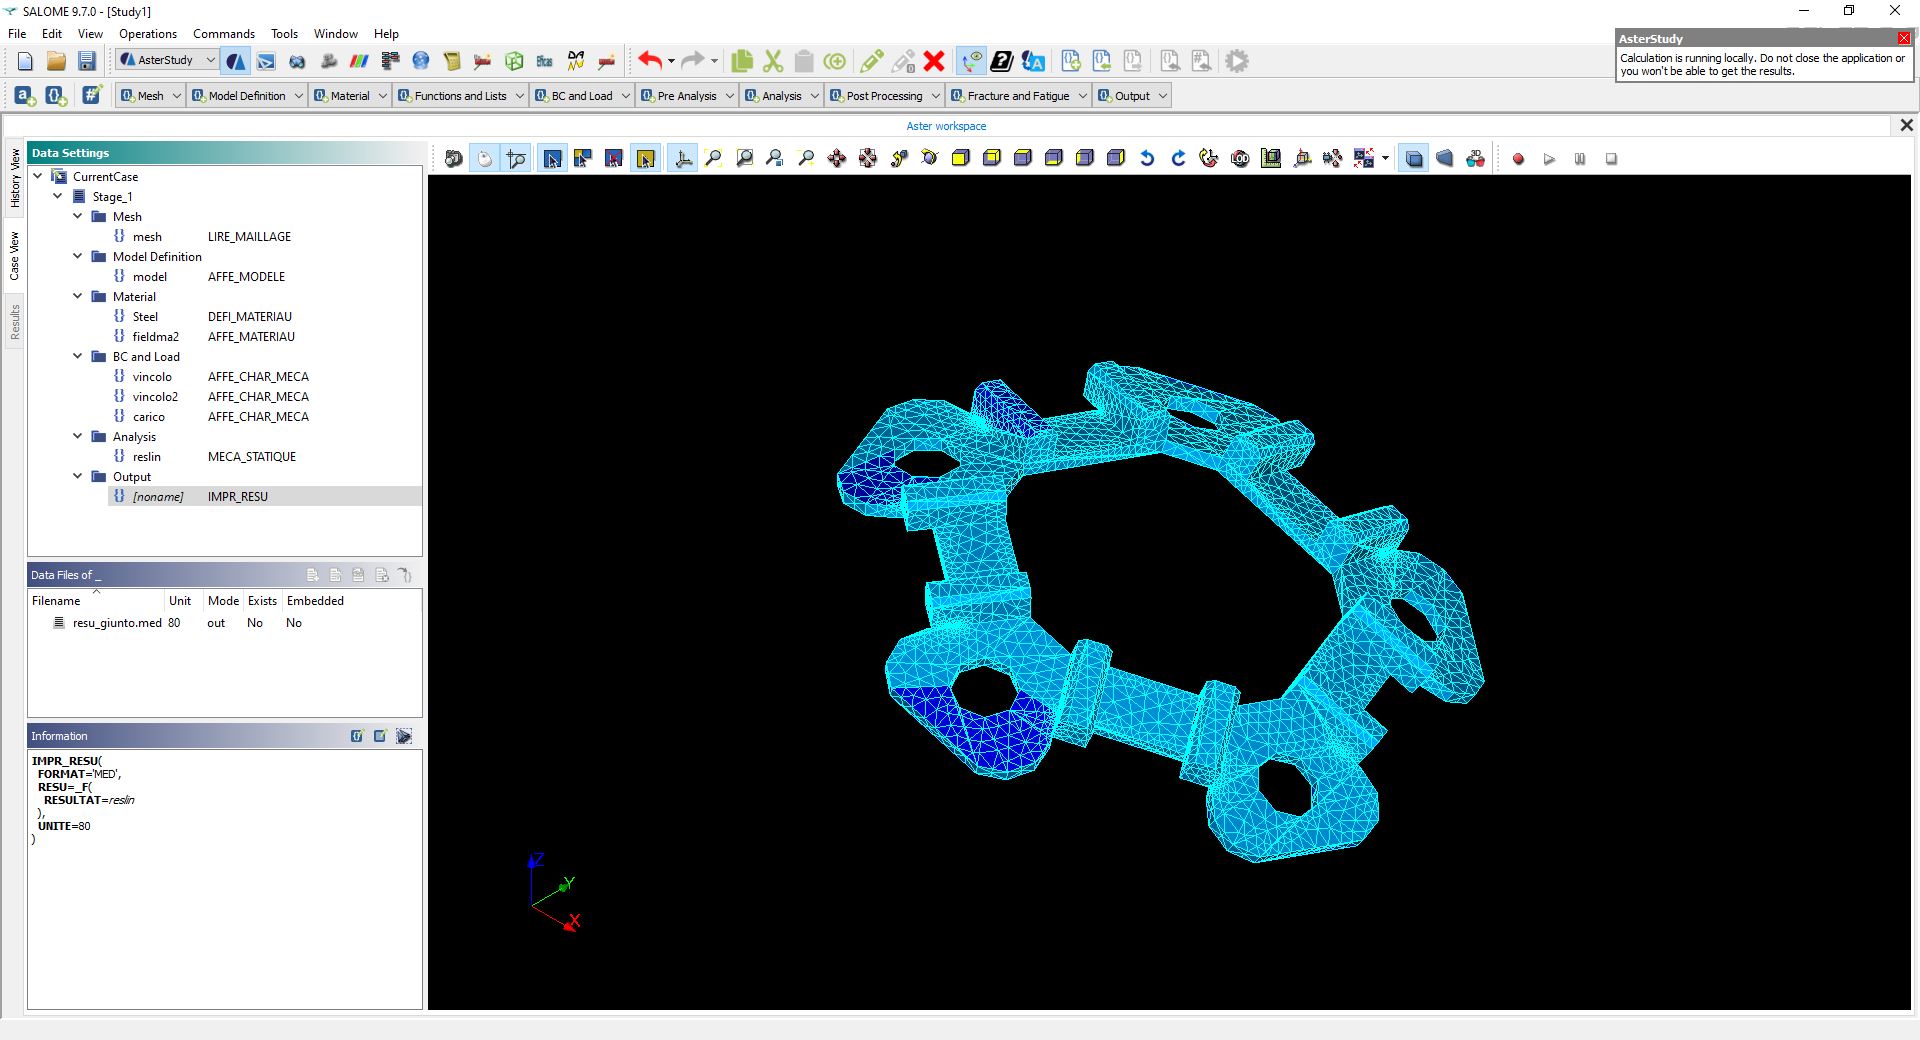
Task: Select resu_giunto.med in the data files list
Action: click(116, 623)
